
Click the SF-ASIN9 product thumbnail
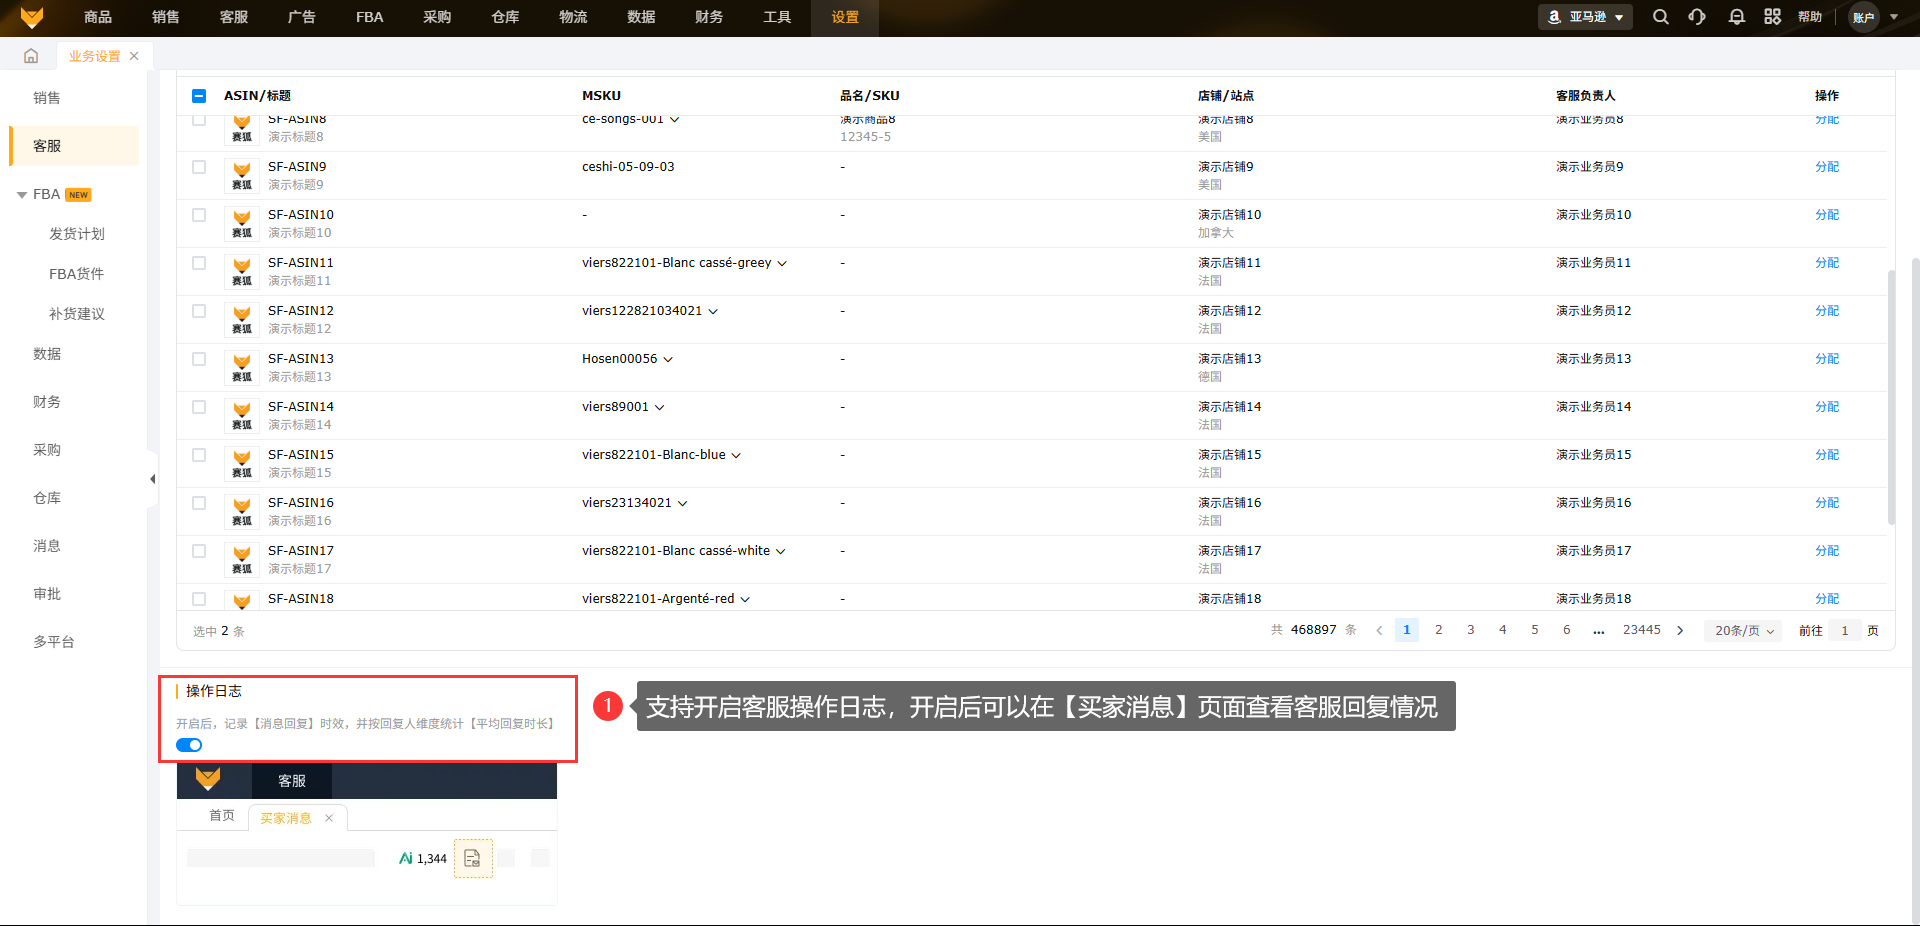tap(242, 175)
